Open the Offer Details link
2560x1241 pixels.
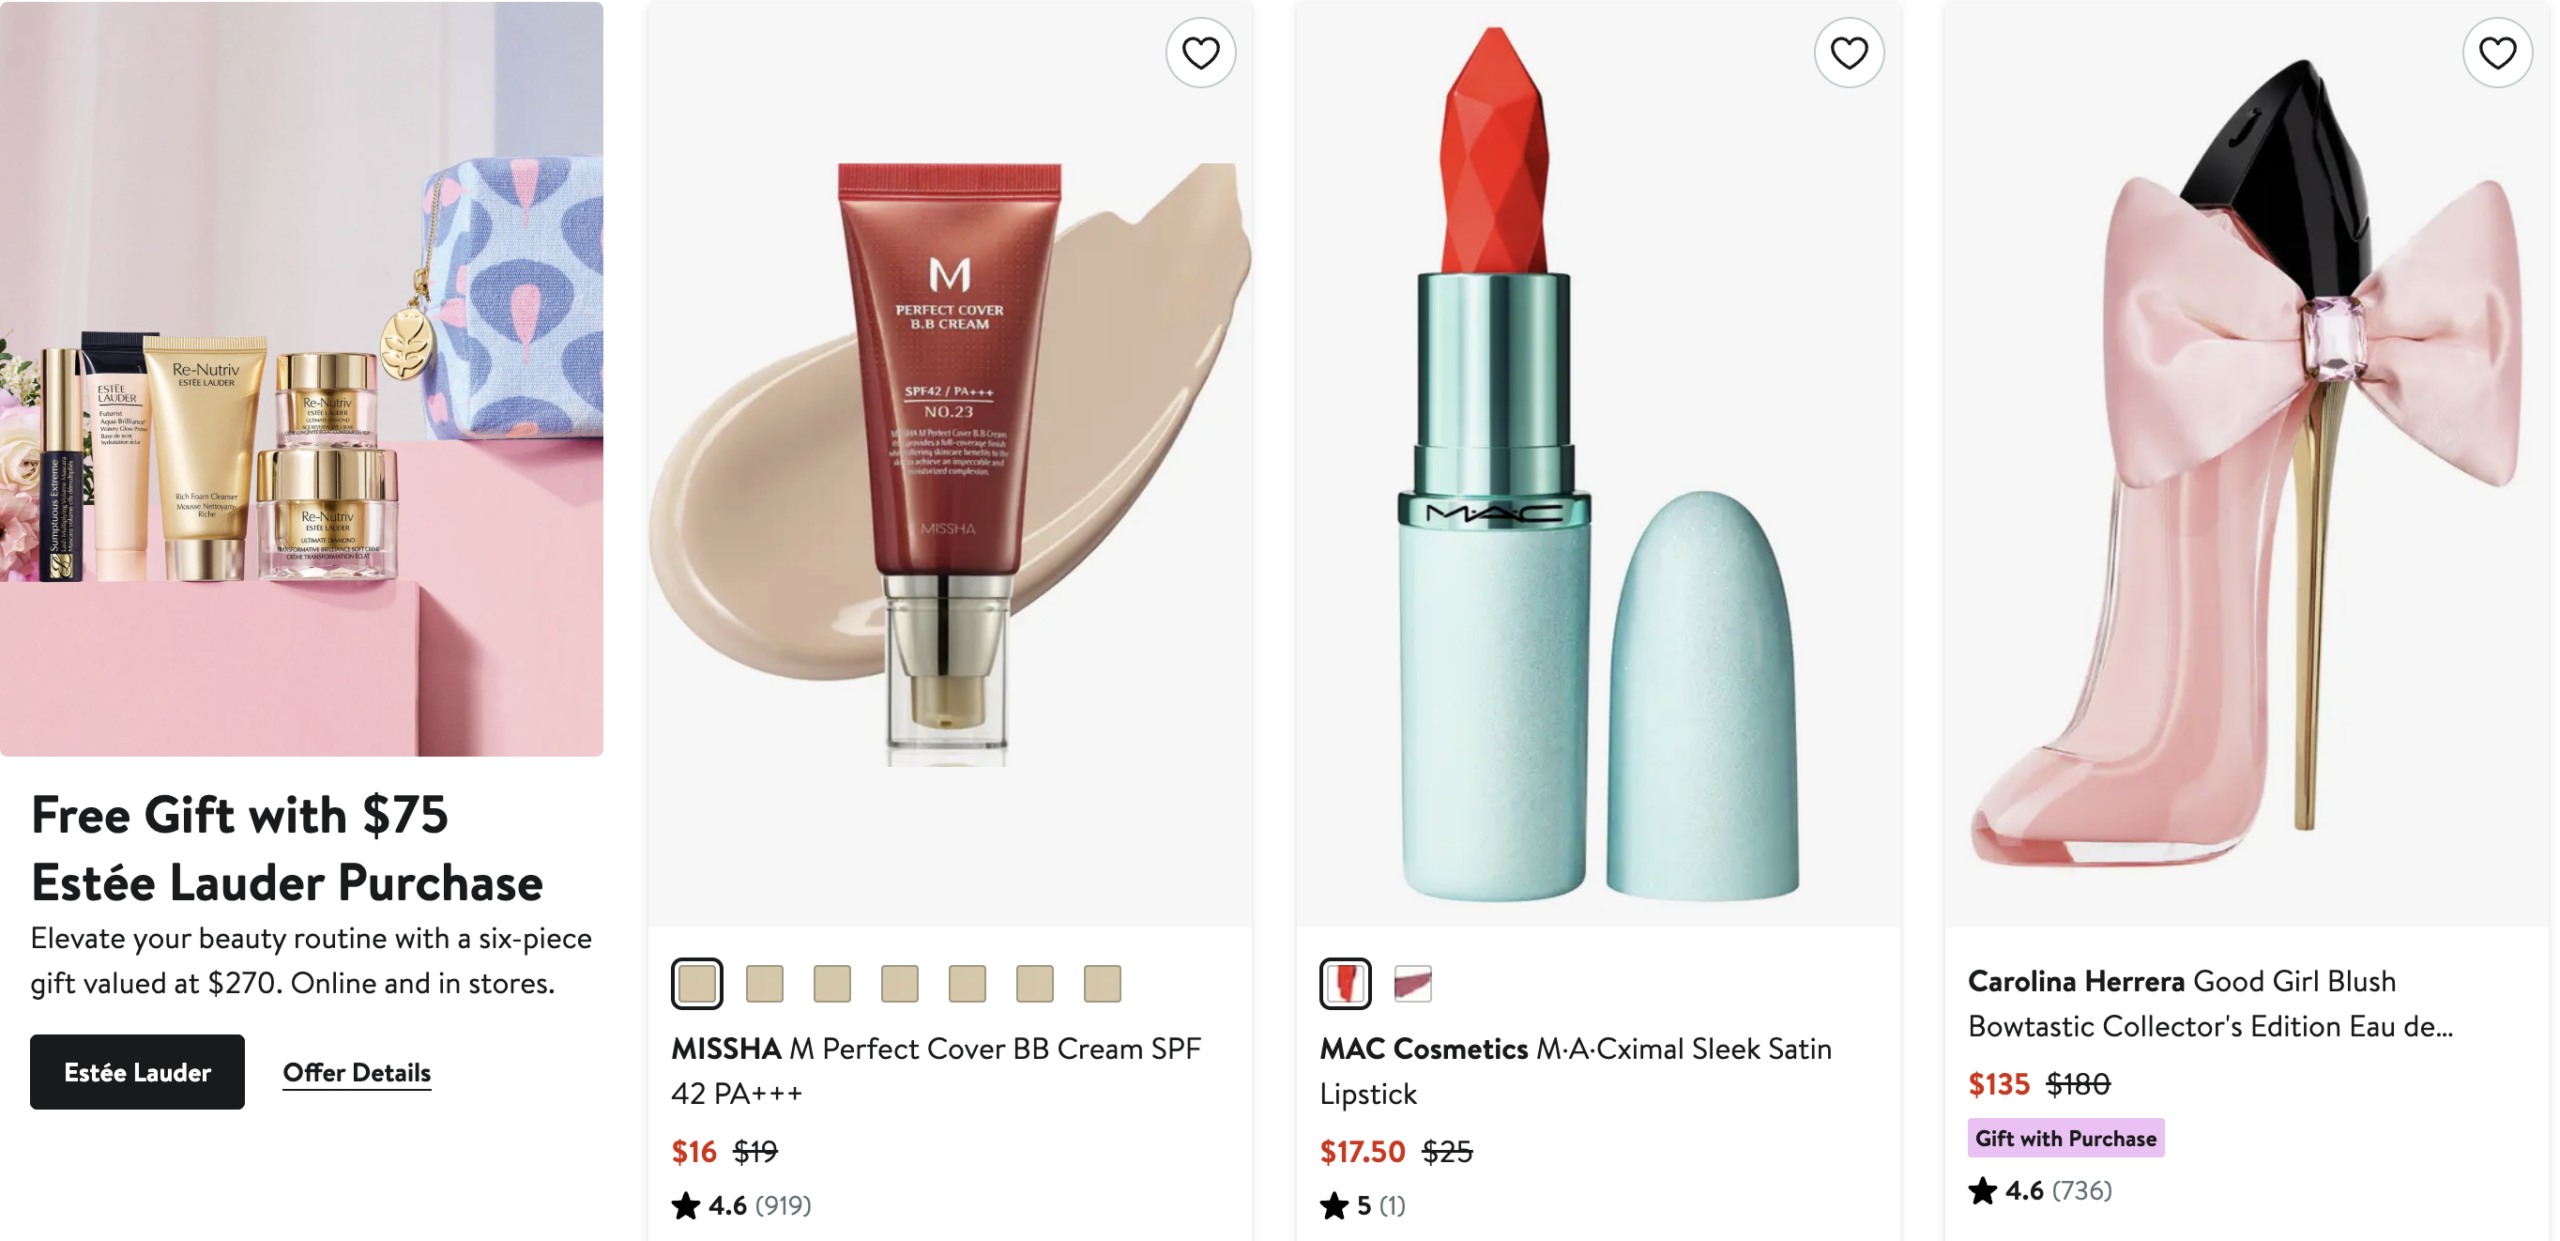(357, 1072)
